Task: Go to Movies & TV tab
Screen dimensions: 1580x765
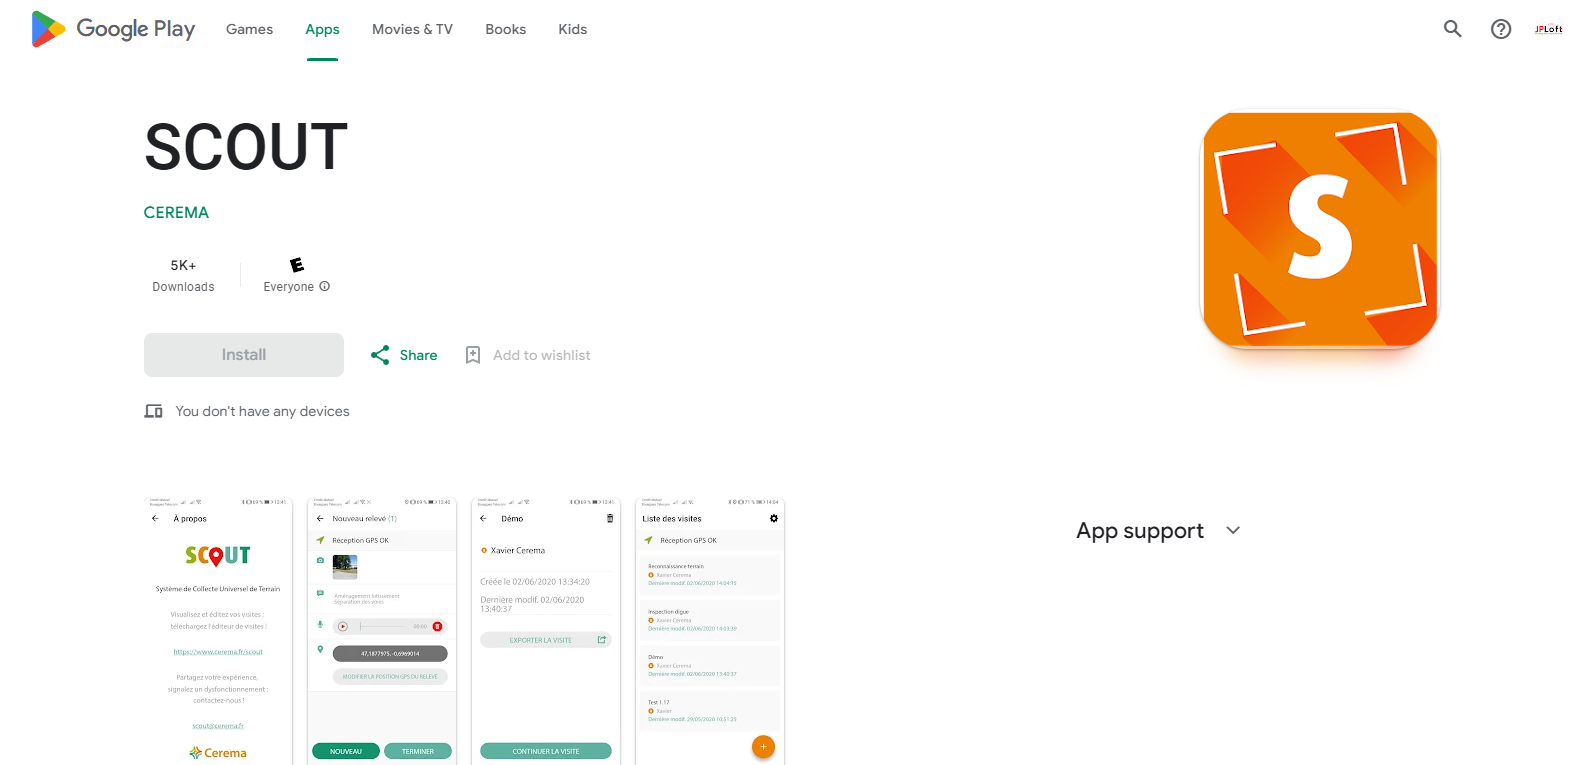Action: [412, 29]
